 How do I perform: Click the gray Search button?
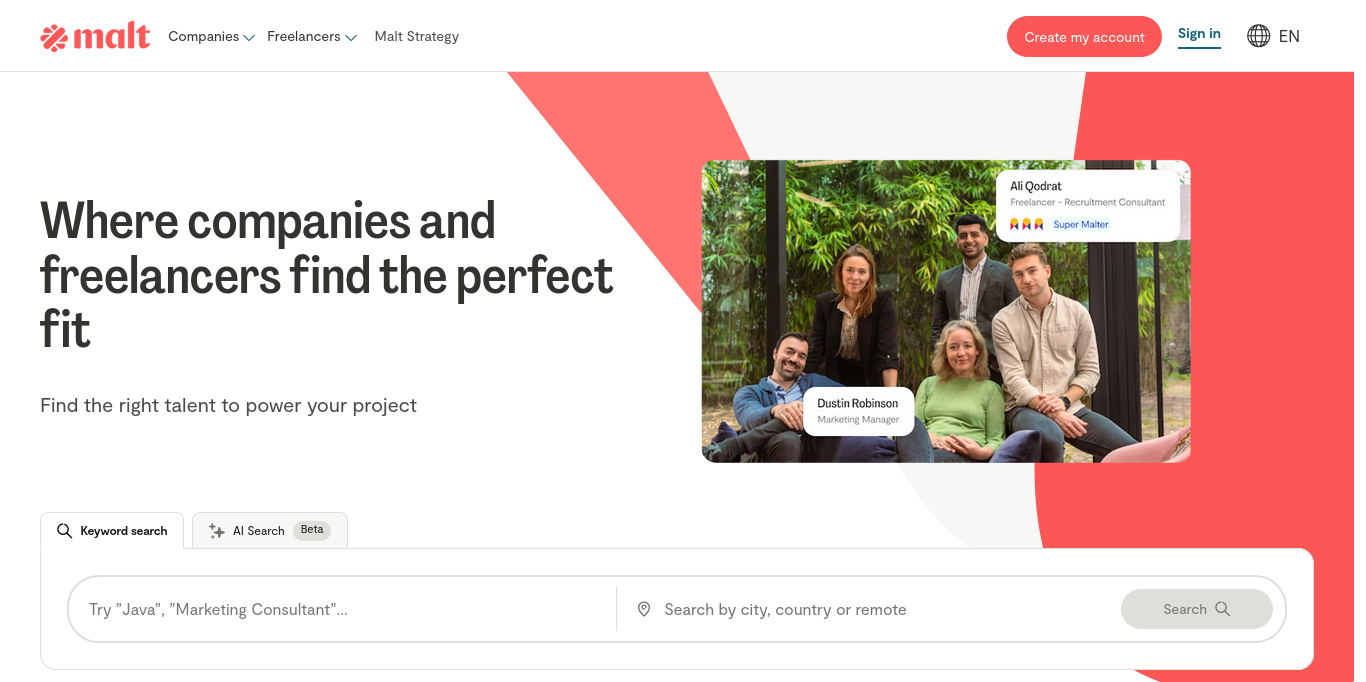(1197, 609)
